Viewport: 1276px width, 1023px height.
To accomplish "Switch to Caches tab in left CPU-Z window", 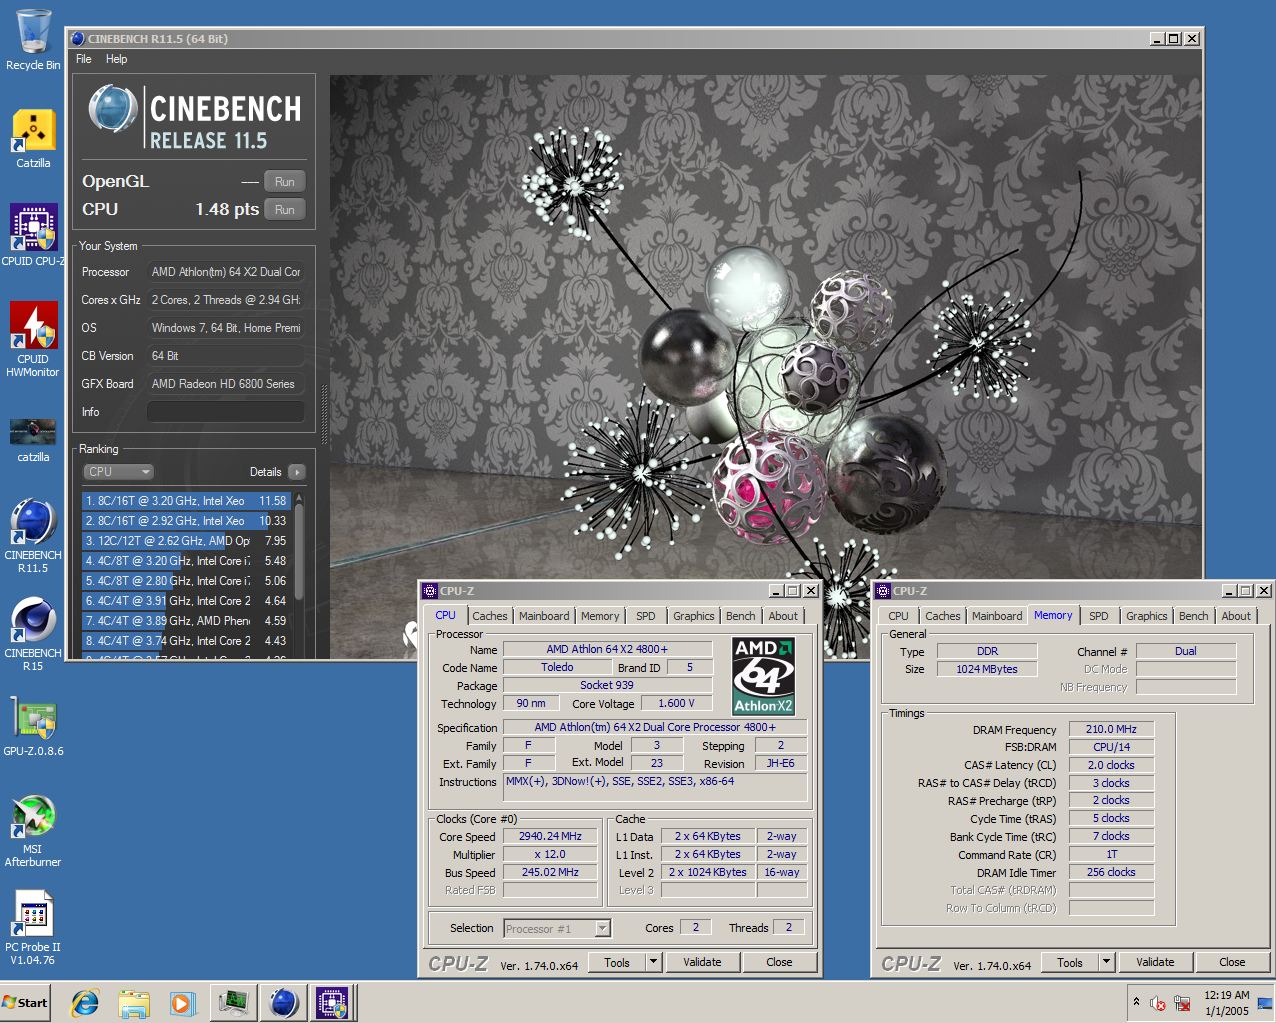I will (490, 616).
